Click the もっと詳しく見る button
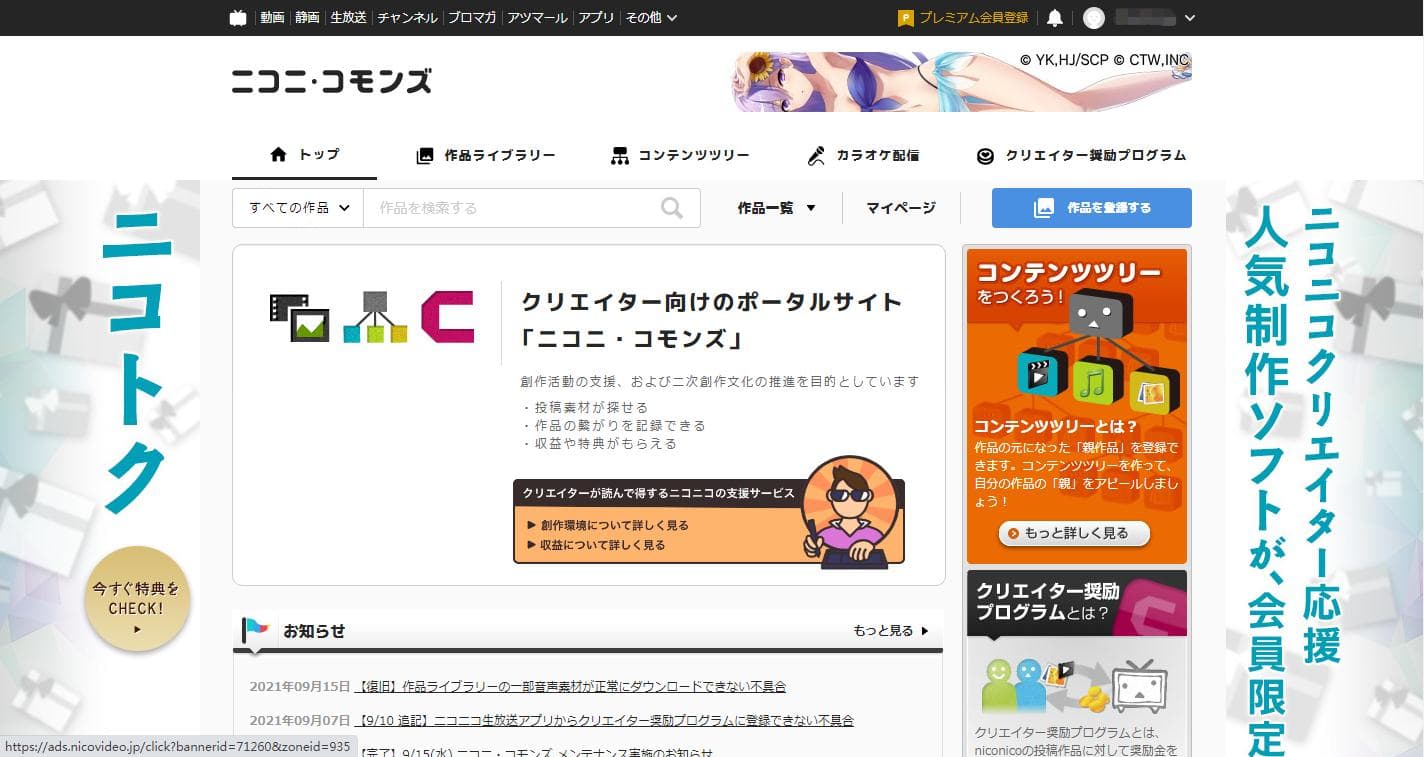1424x757 pixels. click(1074, 533)
